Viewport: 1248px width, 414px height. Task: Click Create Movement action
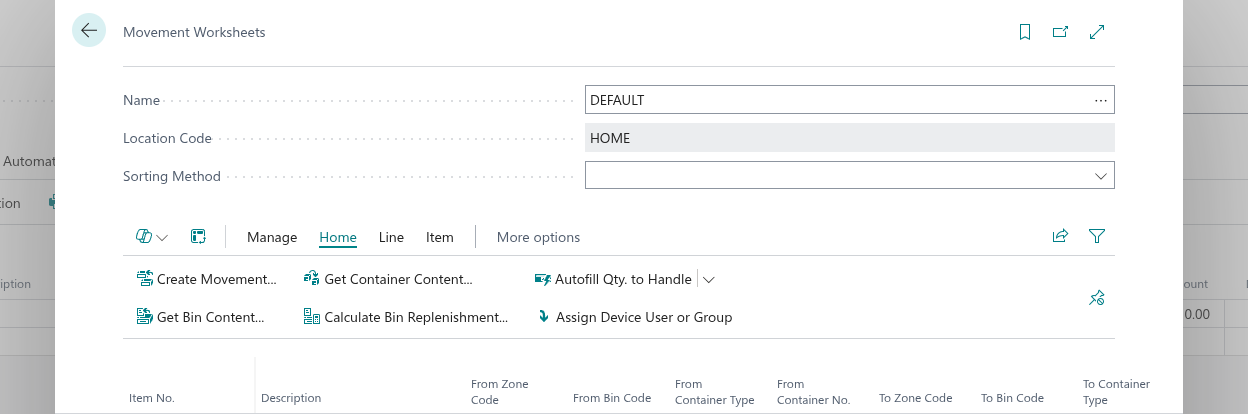click(206, 280)
